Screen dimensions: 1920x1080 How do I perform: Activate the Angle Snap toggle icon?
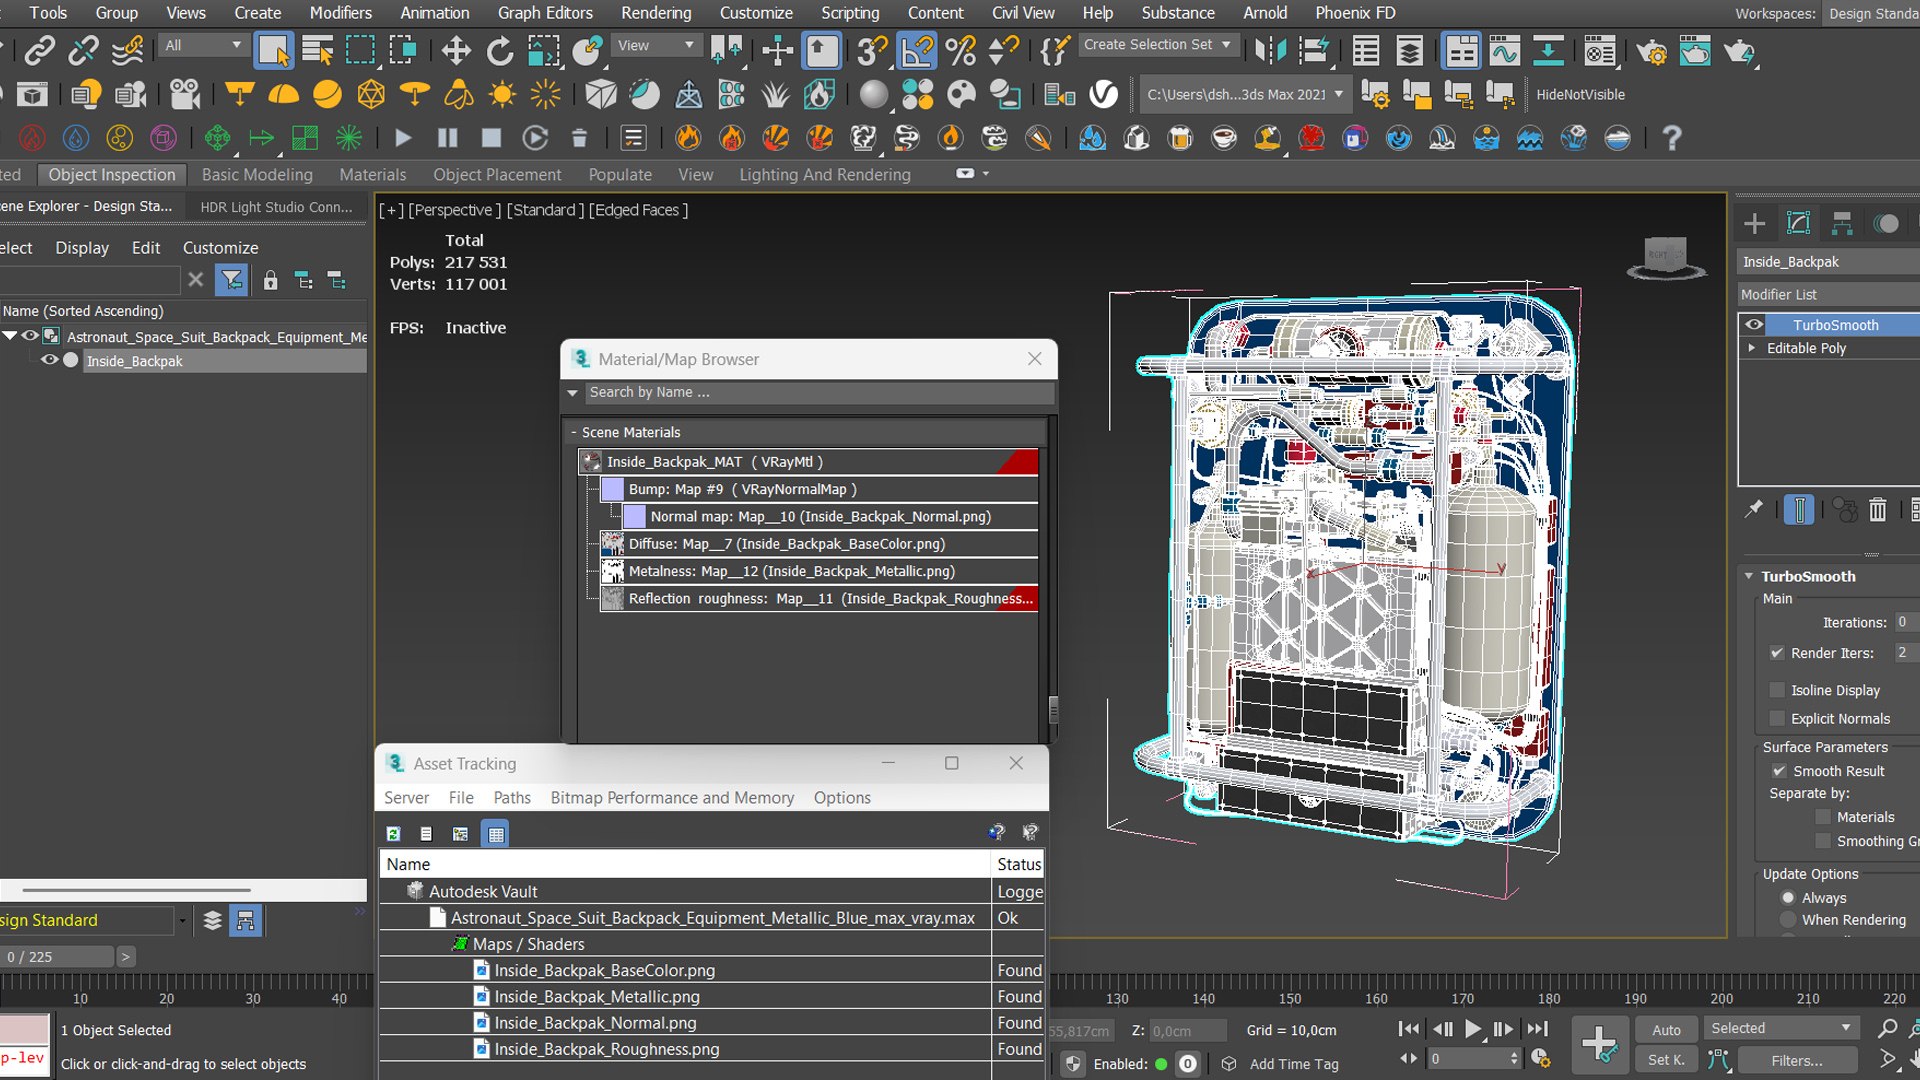click(916, 50)
